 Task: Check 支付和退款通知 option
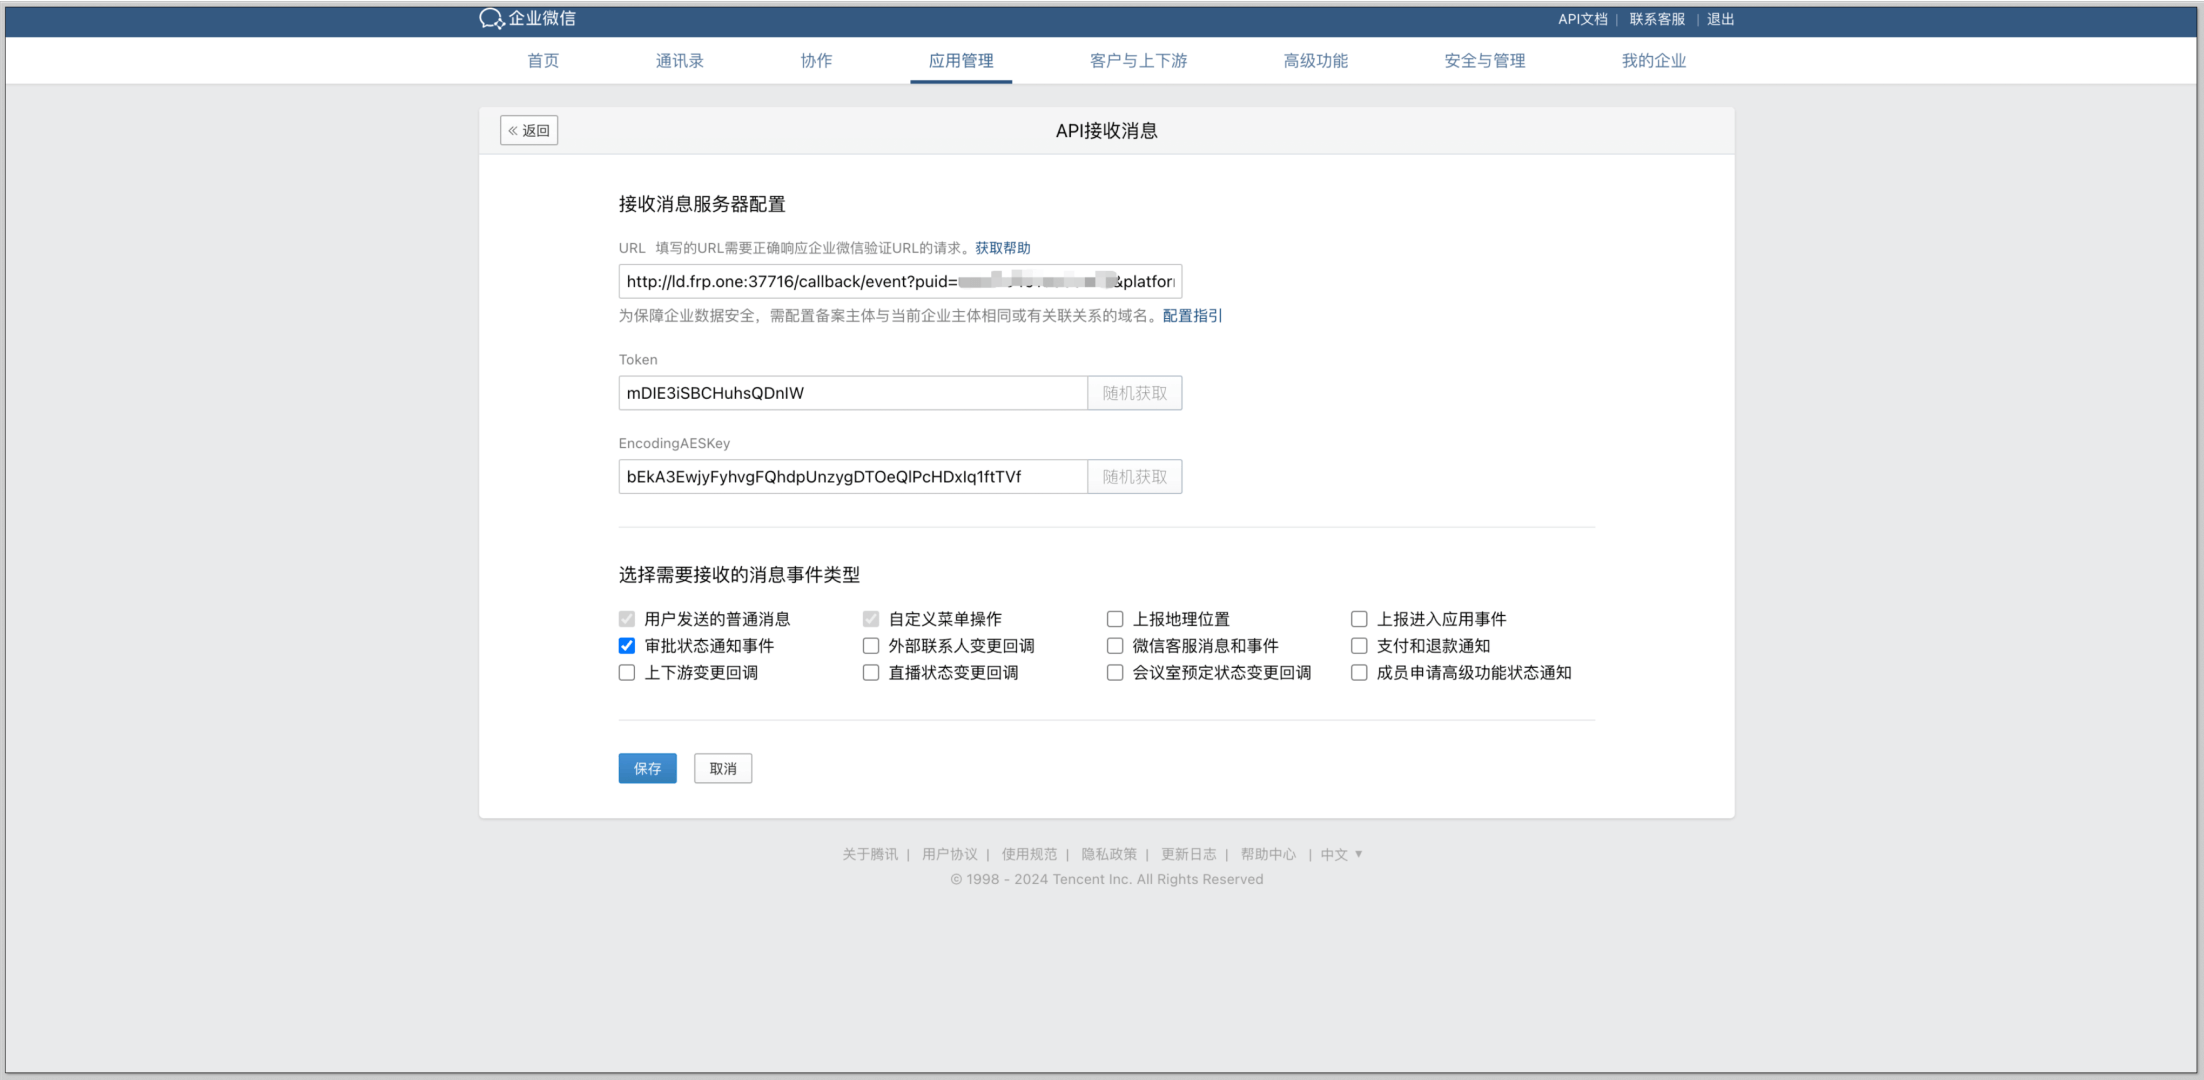click(x=1359, y=646)
